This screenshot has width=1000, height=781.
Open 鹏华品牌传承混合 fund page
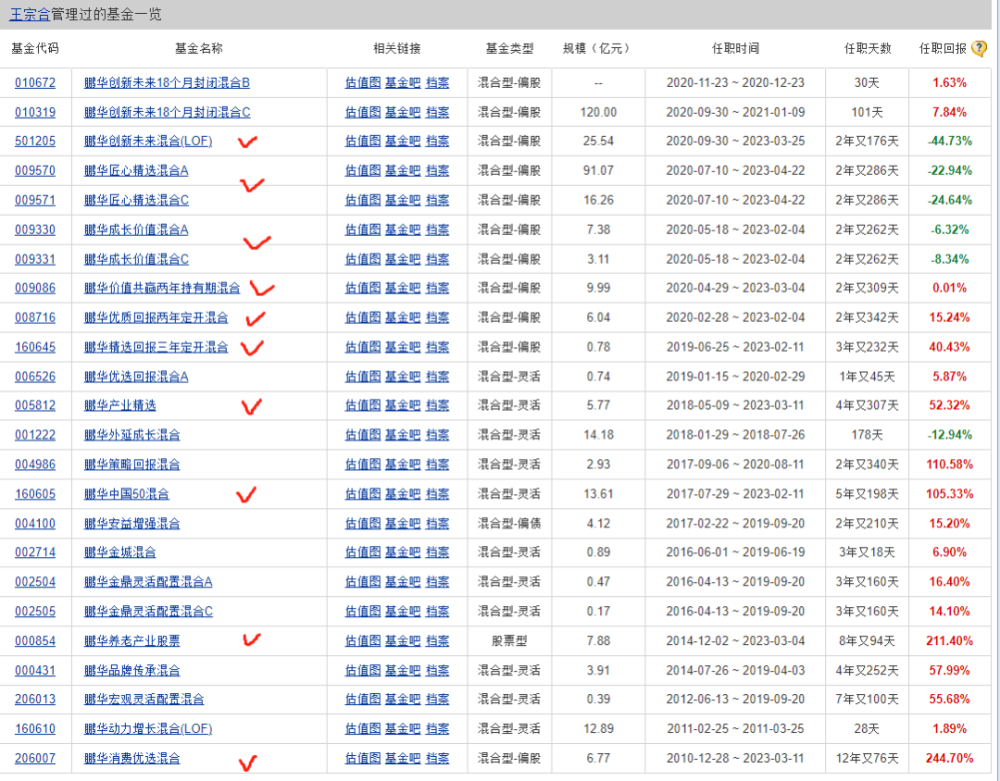point(132,670)
